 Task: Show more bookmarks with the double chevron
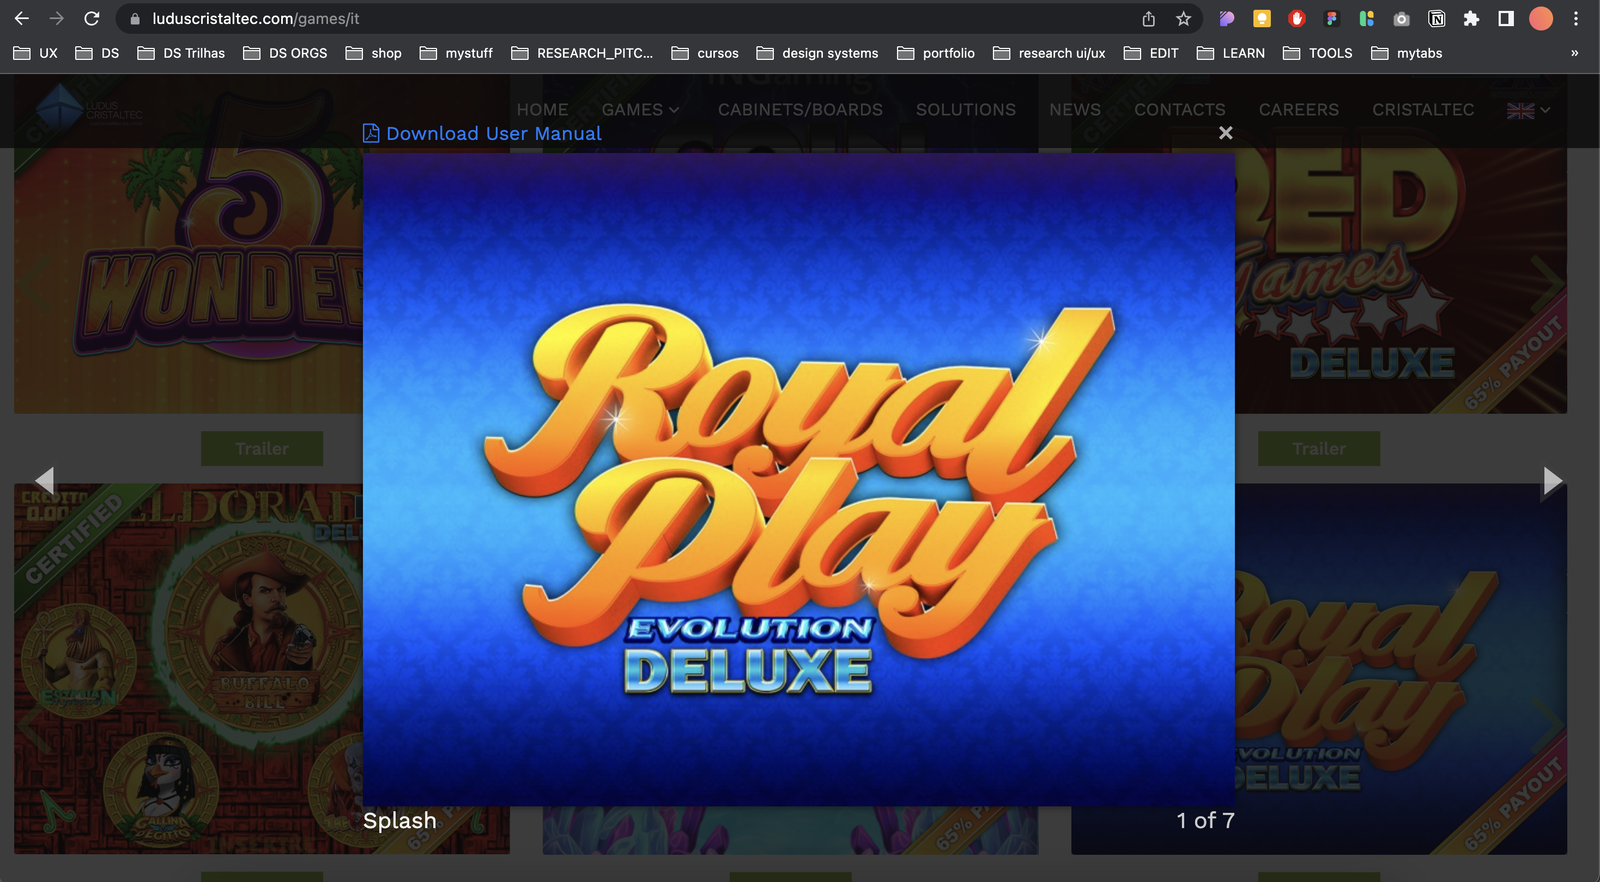tap(1574, 53)
